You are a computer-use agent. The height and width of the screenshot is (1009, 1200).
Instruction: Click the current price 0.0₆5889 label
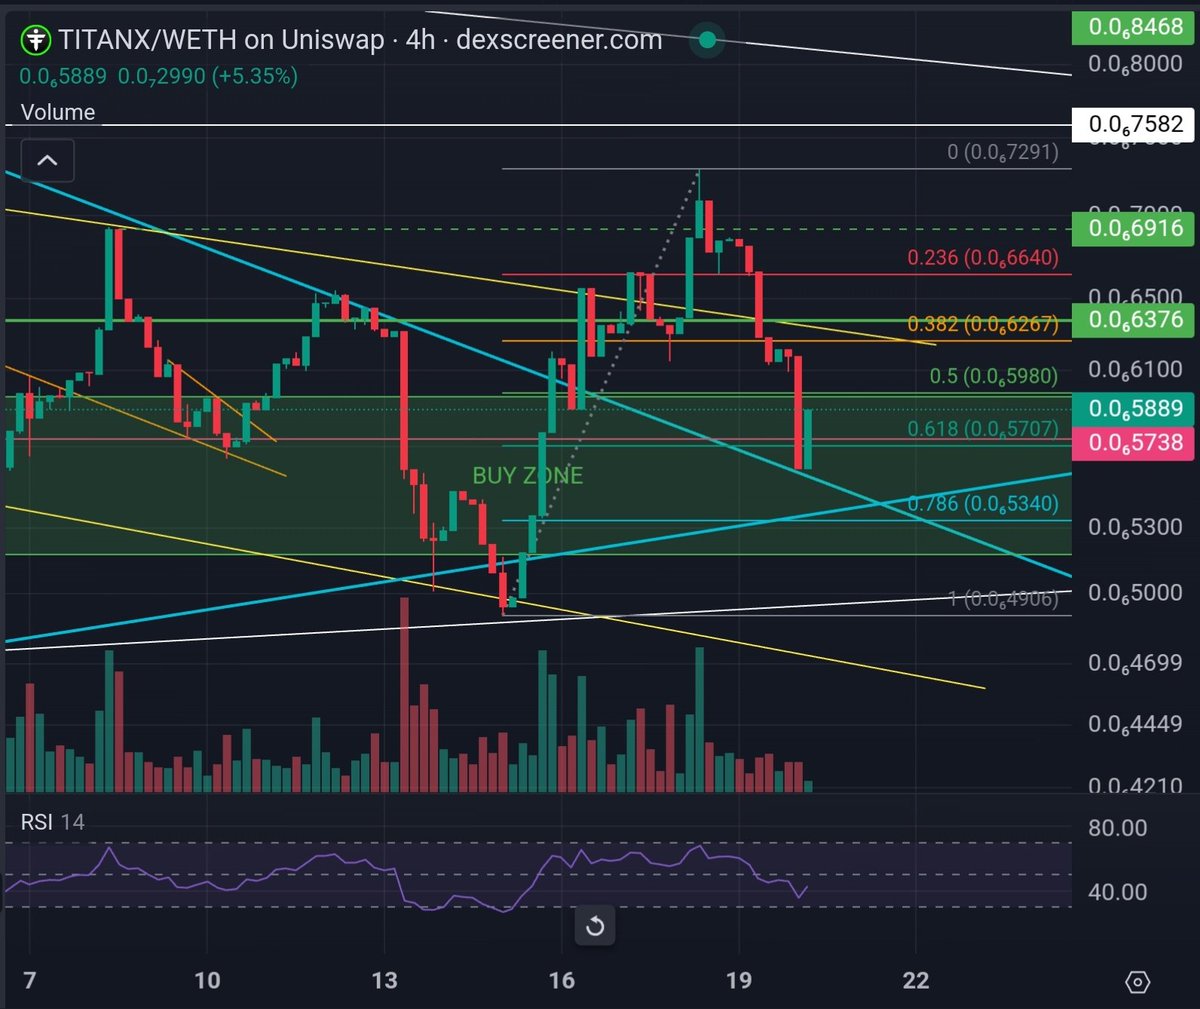click(1134, 408)
